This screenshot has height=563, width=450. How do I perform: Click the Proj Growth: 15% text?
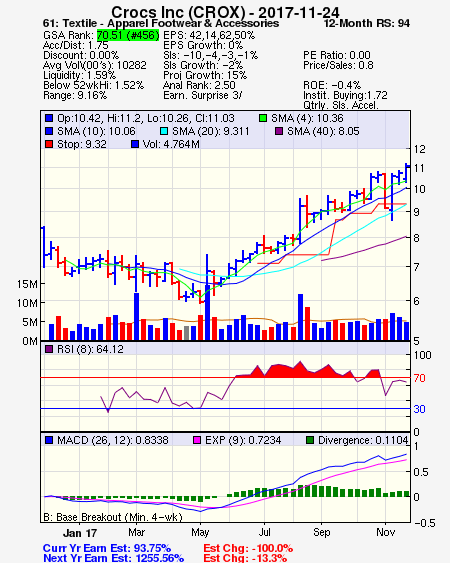point(205,75)
